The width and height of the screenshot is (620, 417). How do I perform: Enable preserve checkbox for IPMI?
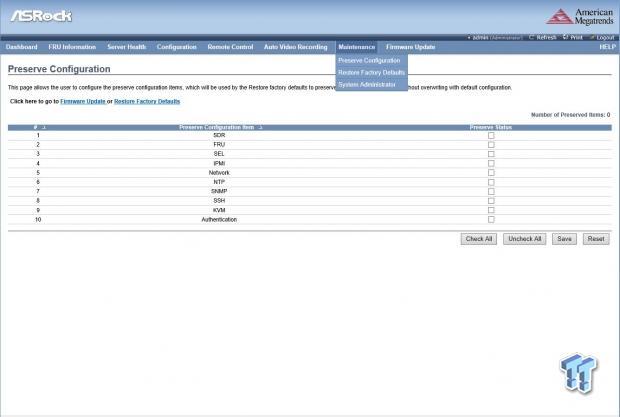click(491, 163)
